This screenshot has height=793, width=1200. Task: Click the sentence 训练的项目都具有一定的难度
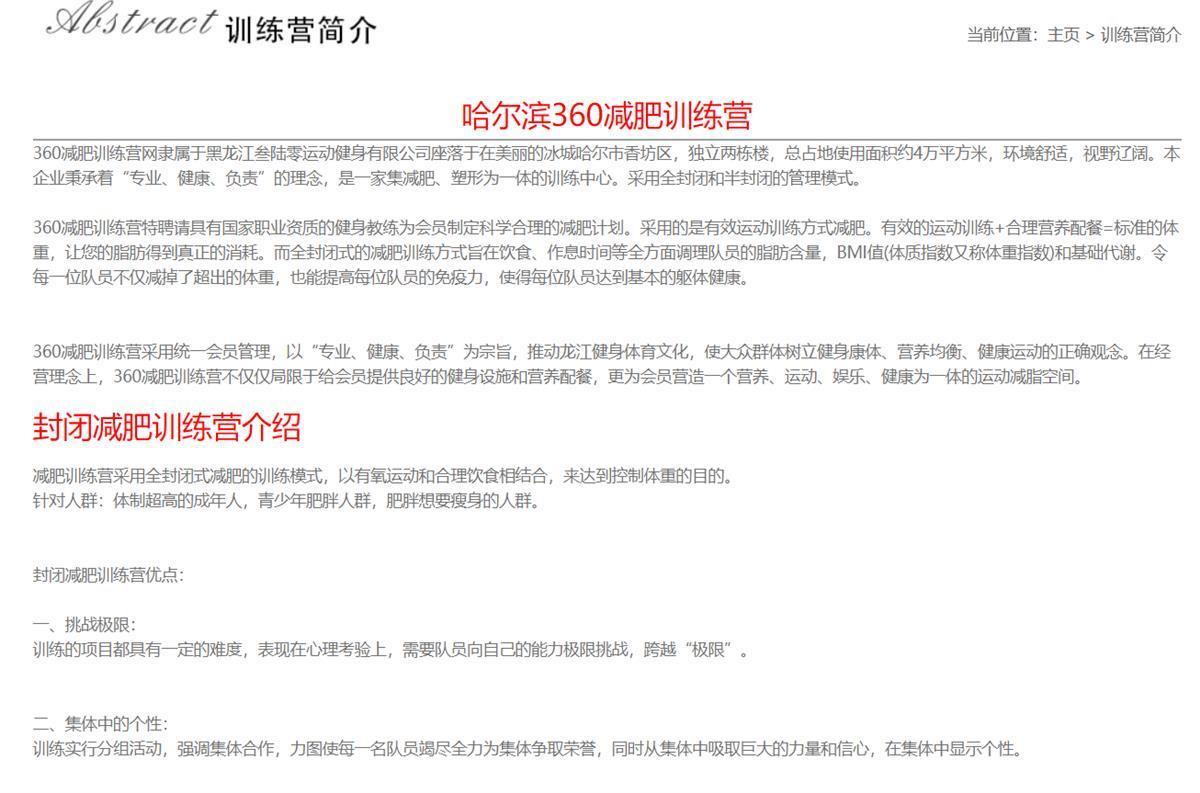(391, 650)
